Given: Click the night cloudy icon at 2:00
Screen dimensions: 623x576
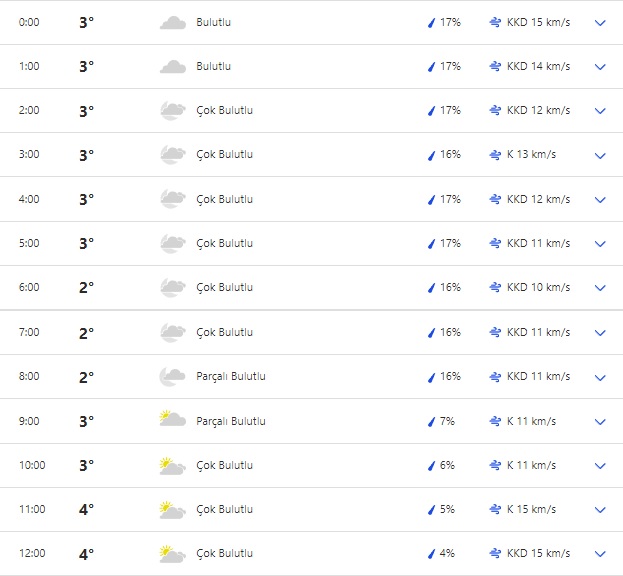Looking at the screenshot, I should pos(173,110).
